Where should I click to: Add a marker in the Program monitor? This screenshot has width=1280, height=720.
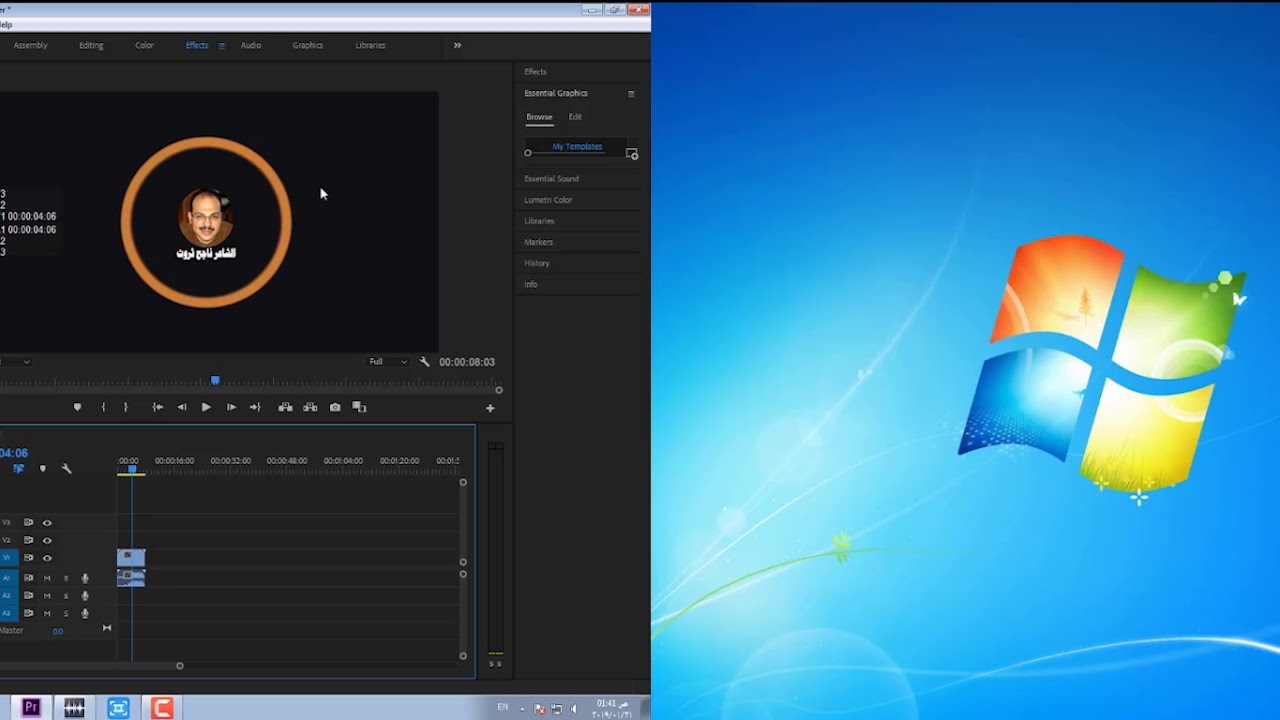point(77,407)
